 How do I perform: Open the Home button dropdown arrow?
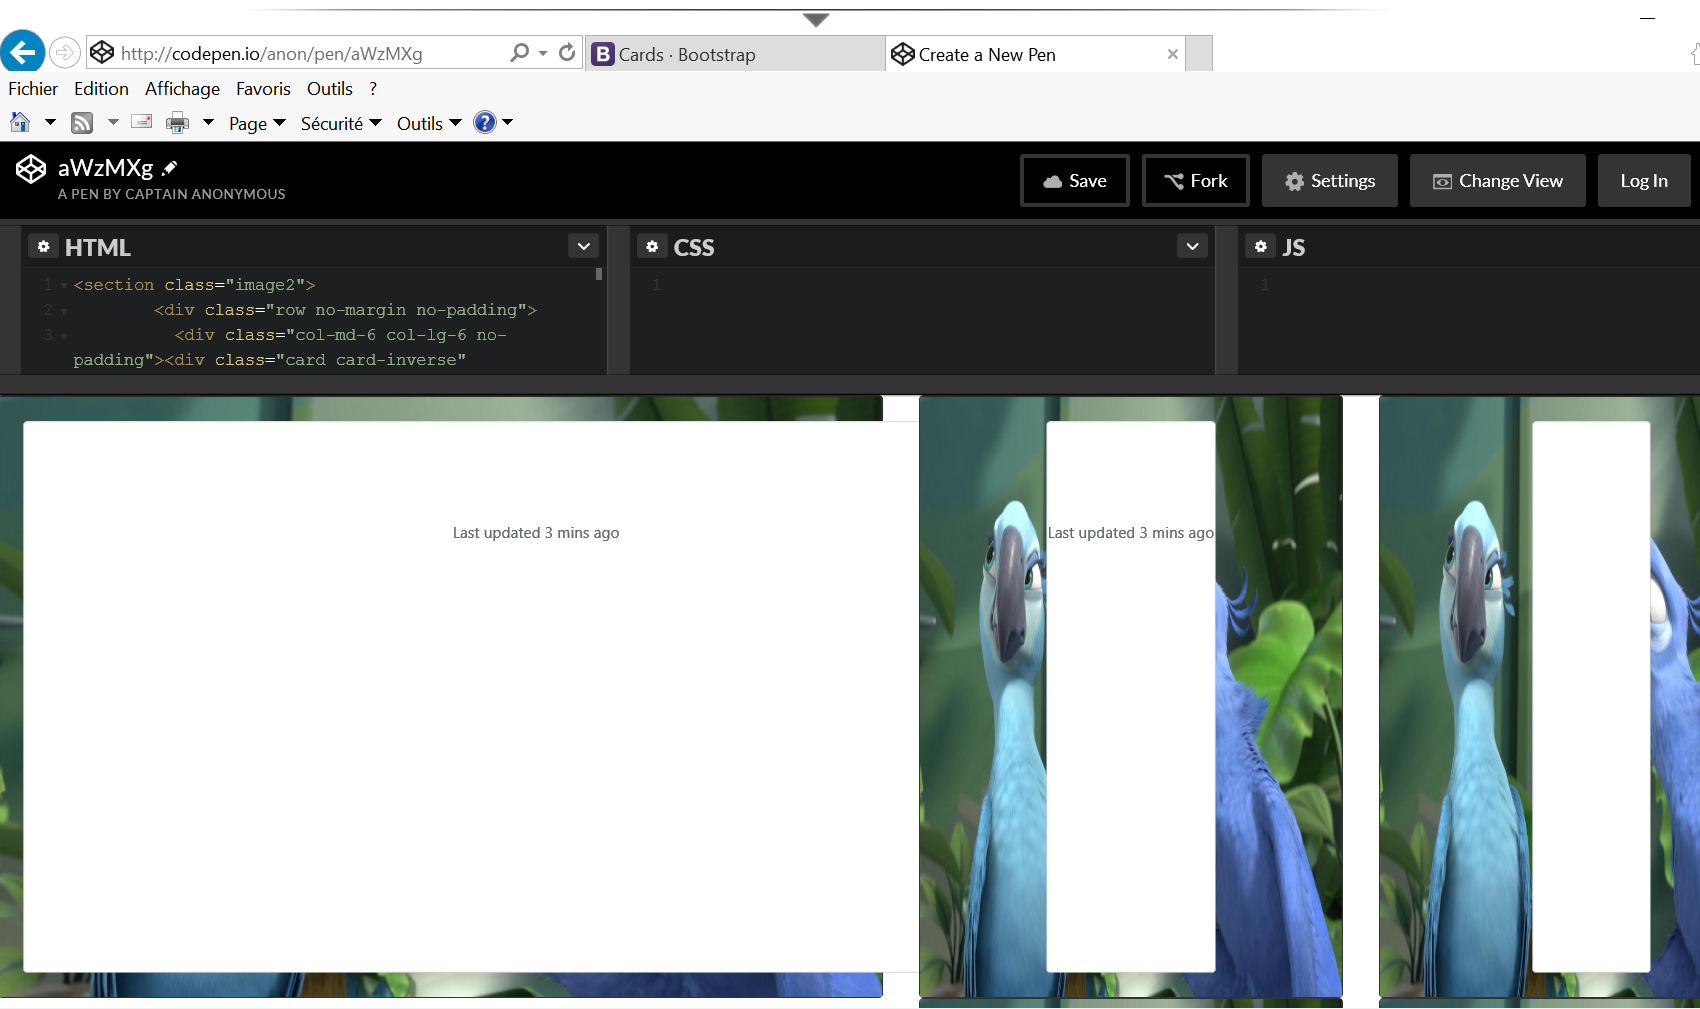click(x=50, y=122)
